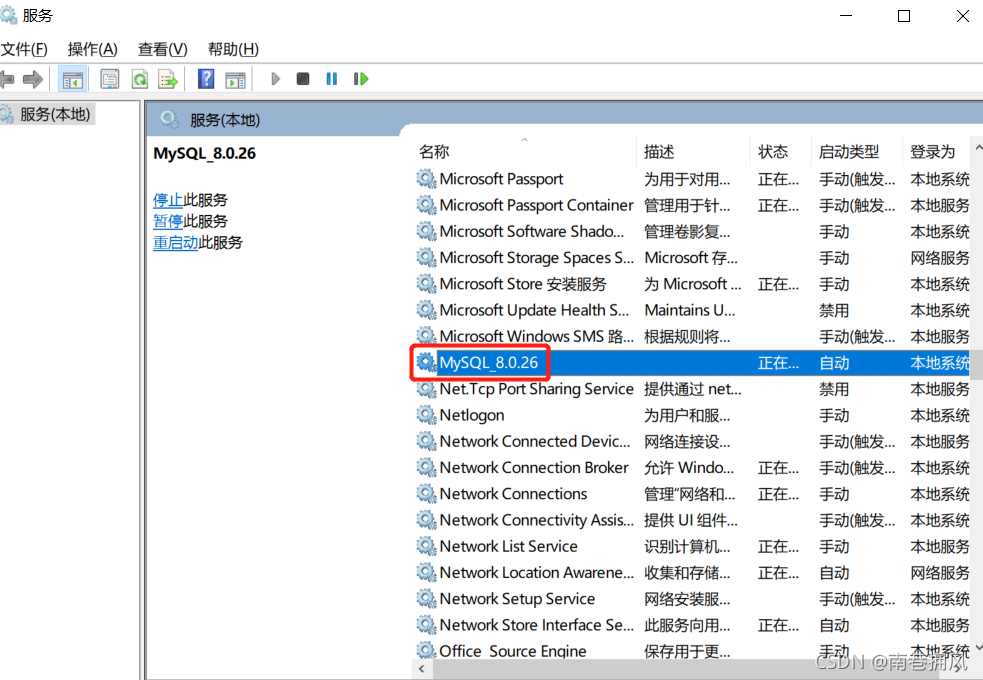
Task: Select Network Connectivity Assistant service
Action: click(691, 521)
